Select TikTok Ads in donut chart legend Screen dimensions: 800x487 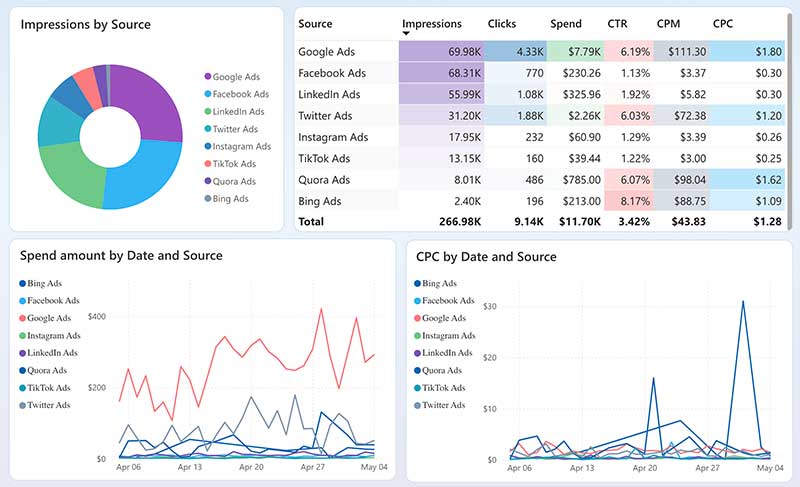[x=230, y=164]
